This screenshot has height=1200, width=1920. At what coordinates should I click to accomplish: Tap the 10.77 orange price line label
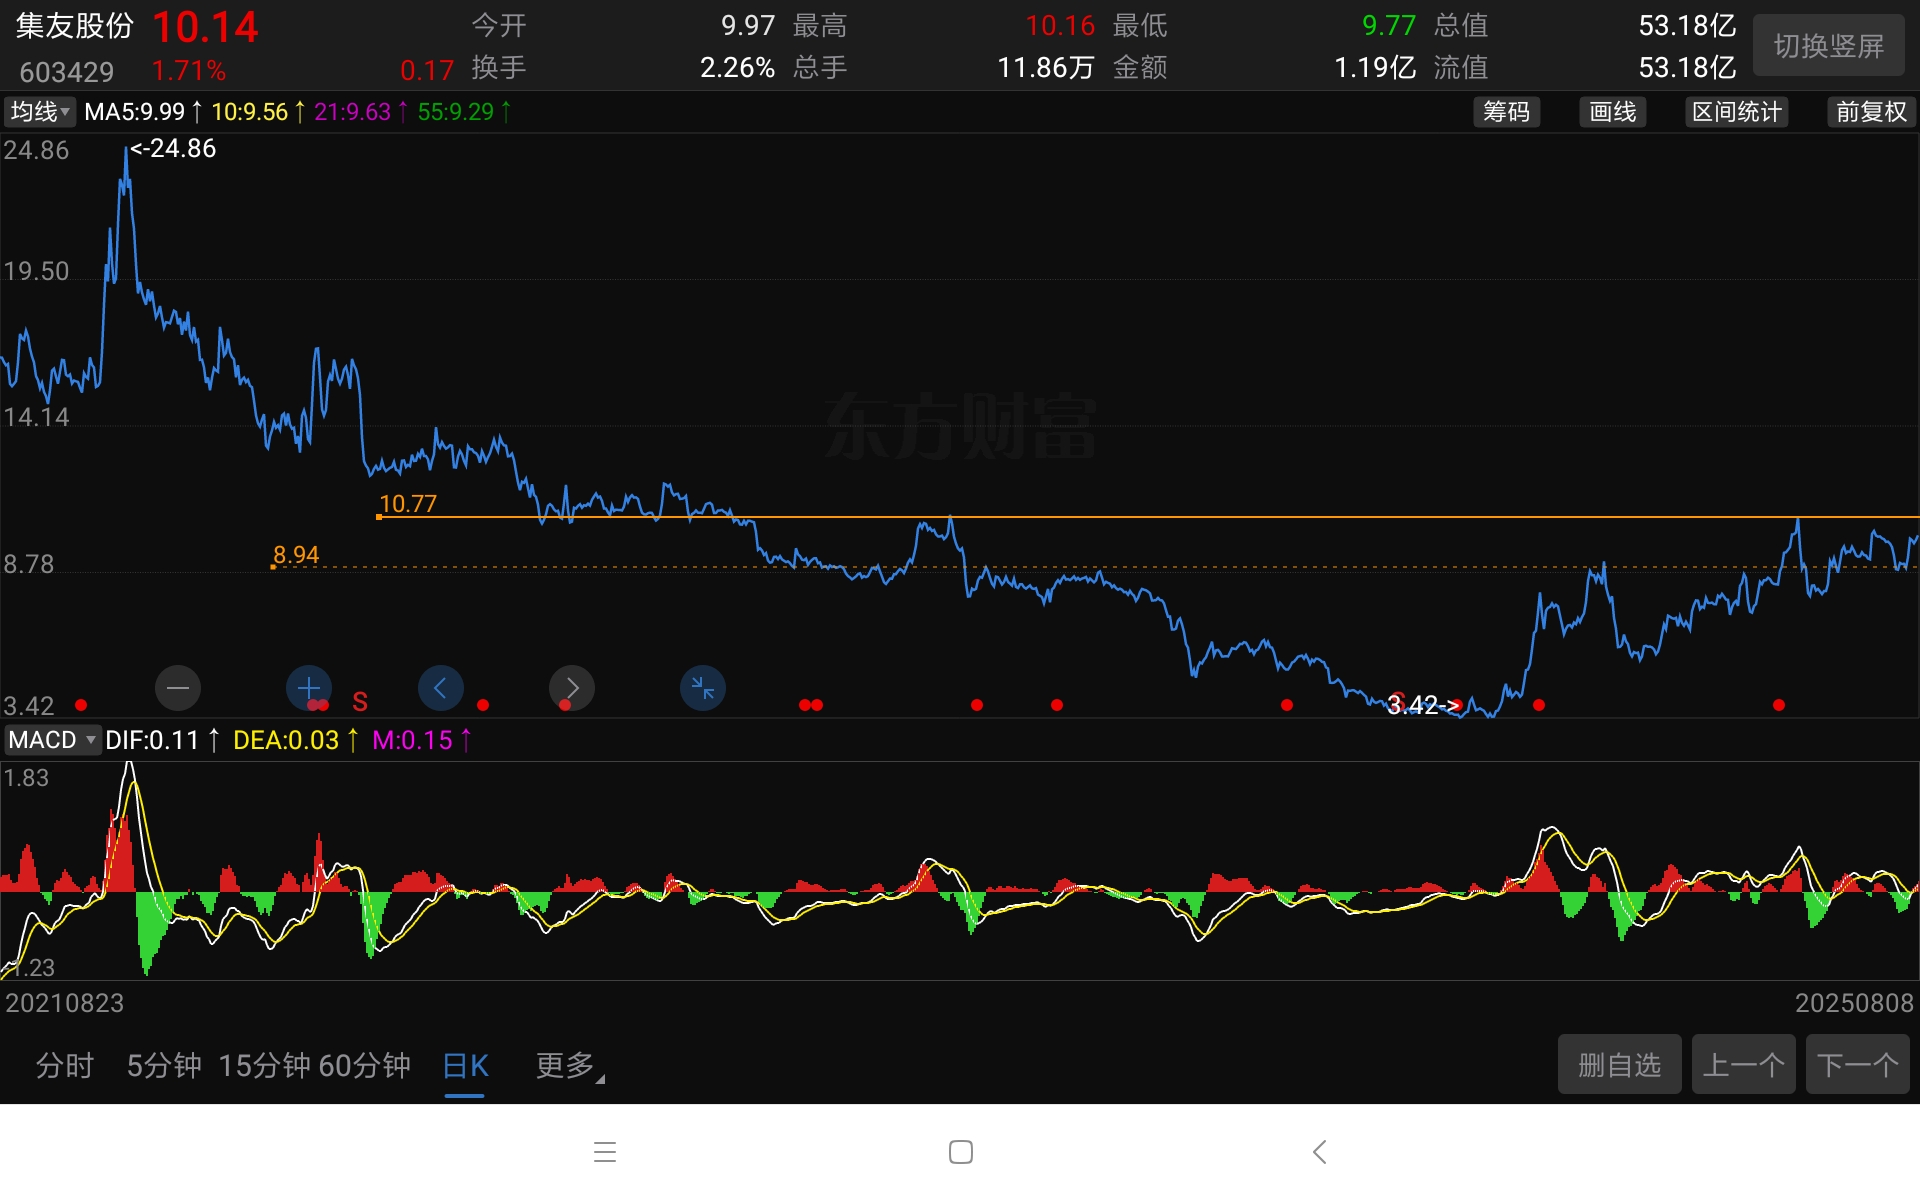[x=408, y=504]
